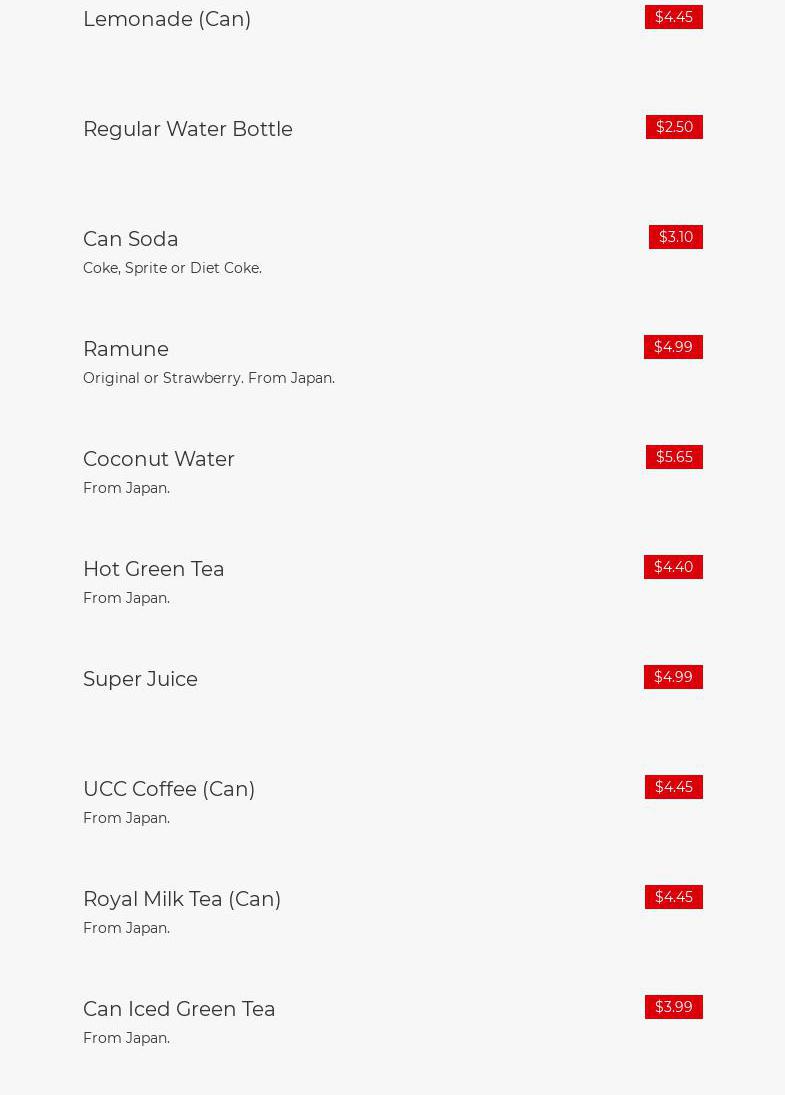Image resolution: width=785 pixels, height=1095 pixels.
Task: Click the $4.99 price badge beside Super Juice
Action: tap(673, 677)
